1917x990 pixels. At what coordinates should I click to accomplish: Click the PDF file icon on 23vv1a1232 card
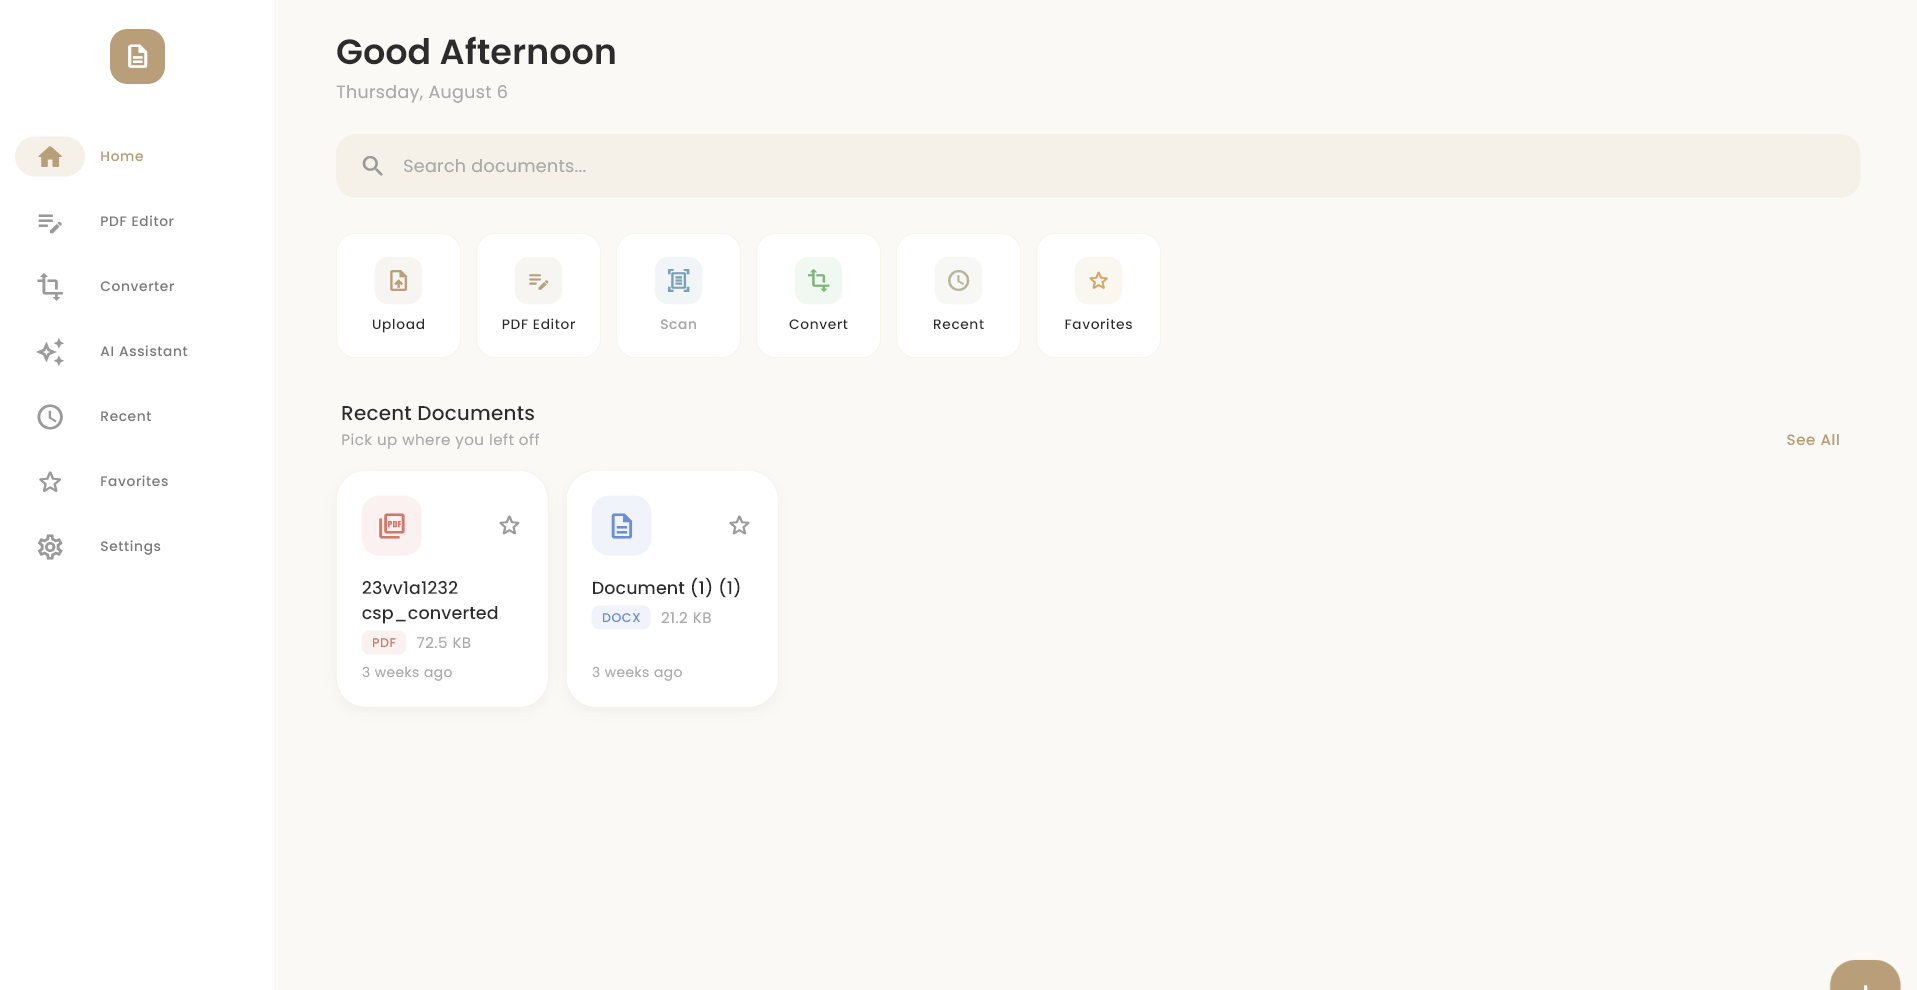click(x=392, y=525)
